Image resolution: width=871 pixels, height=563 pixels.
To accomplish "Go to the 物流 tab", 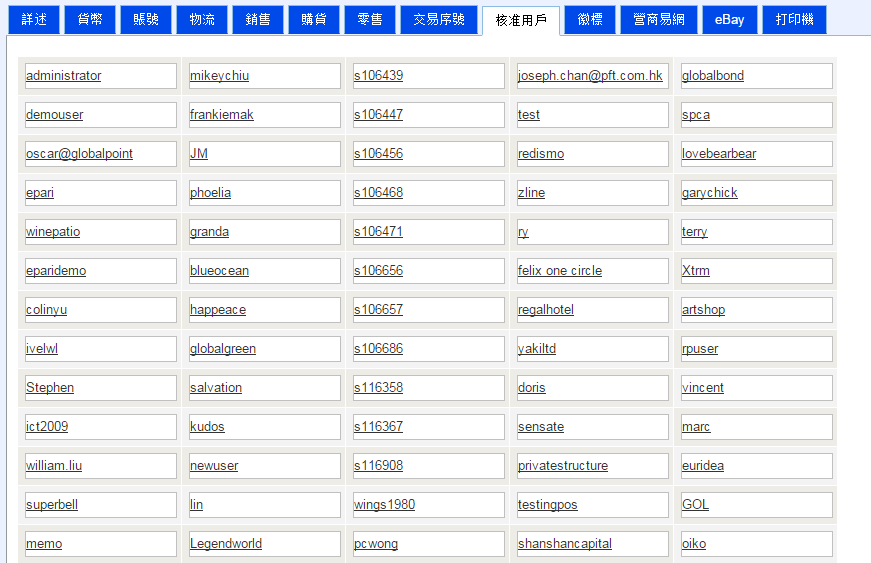I will coord(202,19).
